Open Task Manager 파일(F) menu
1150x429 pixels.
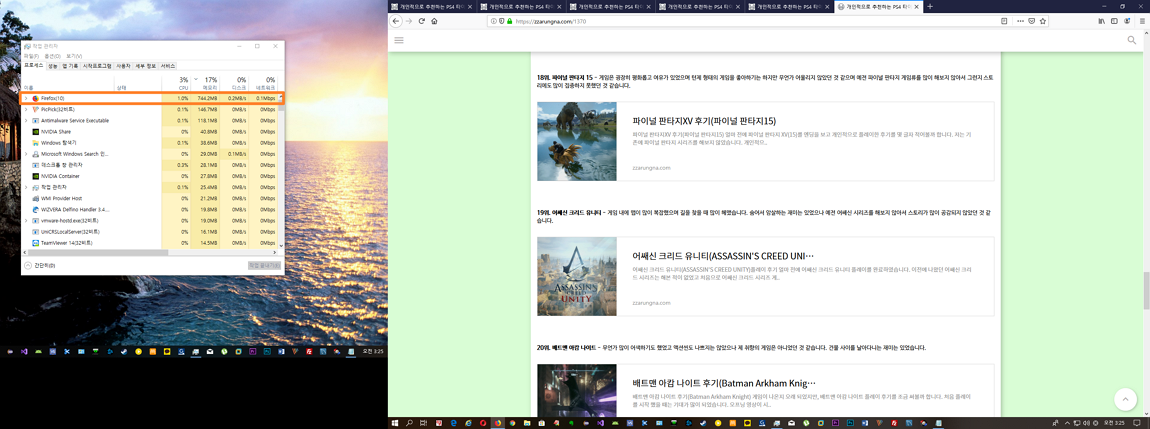tap(32, 56)
